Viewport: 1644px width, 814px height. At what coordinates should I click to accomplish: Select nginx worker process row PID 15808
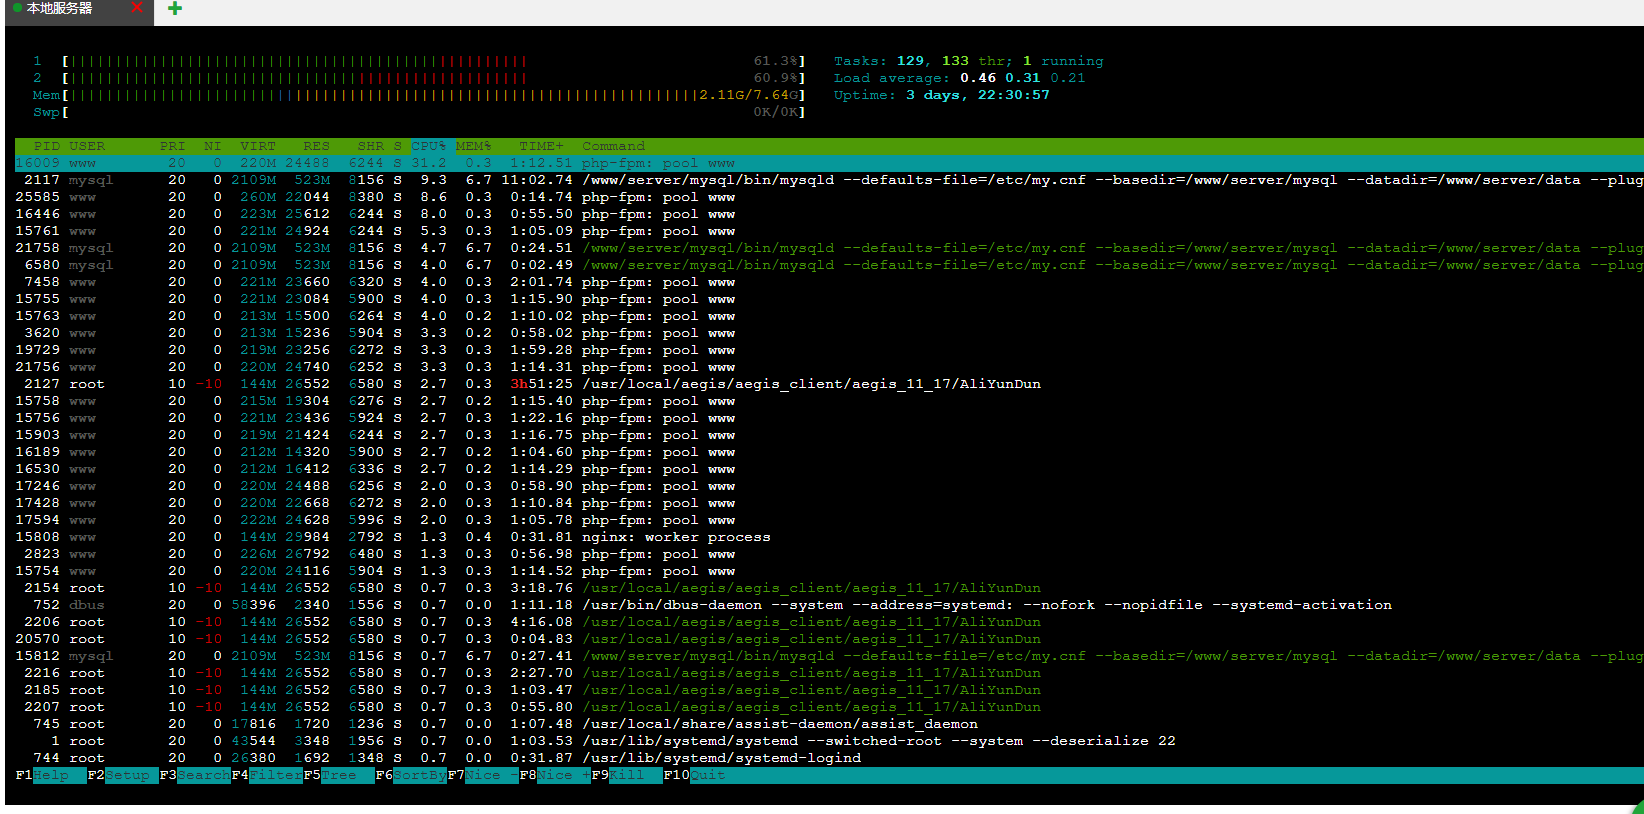coord(829,537)
